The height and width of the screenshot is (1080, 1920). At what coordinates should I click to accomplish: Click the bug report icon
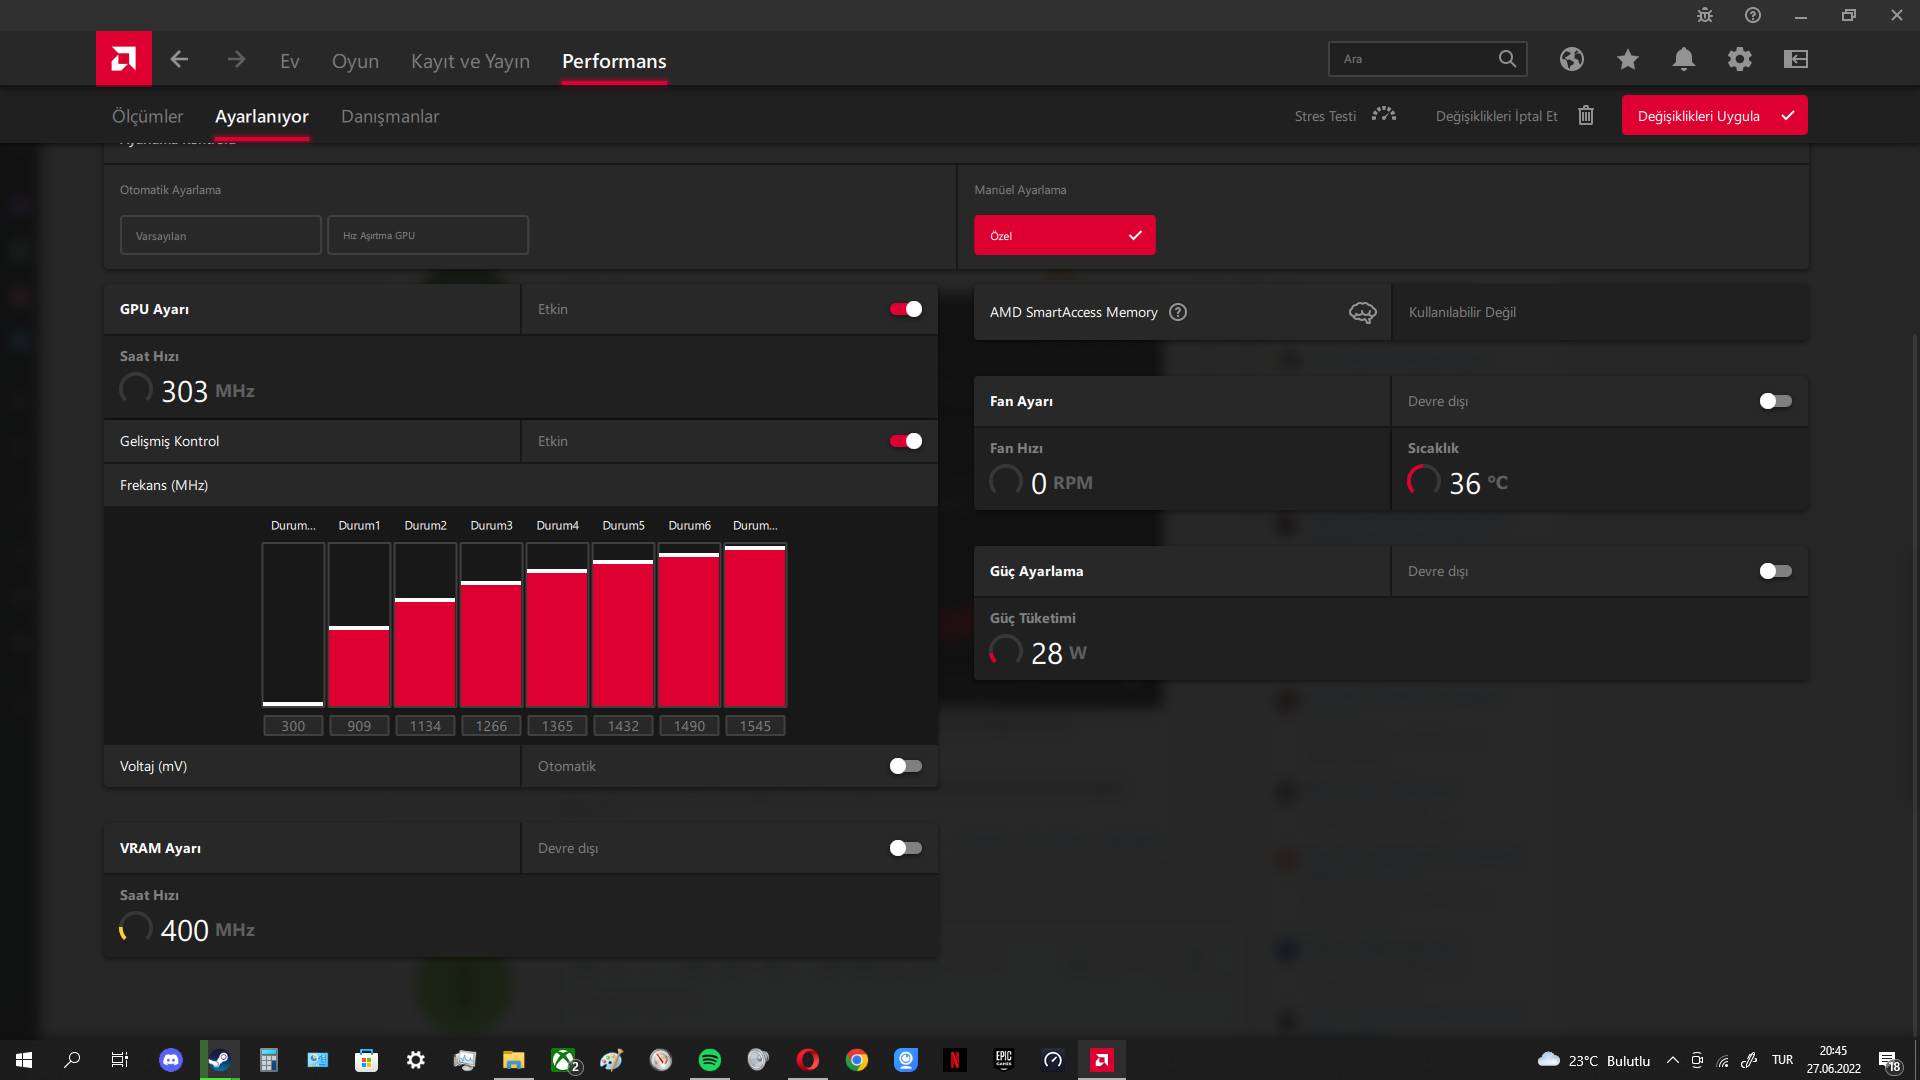pyautogui.click(x=1705, y=15)
